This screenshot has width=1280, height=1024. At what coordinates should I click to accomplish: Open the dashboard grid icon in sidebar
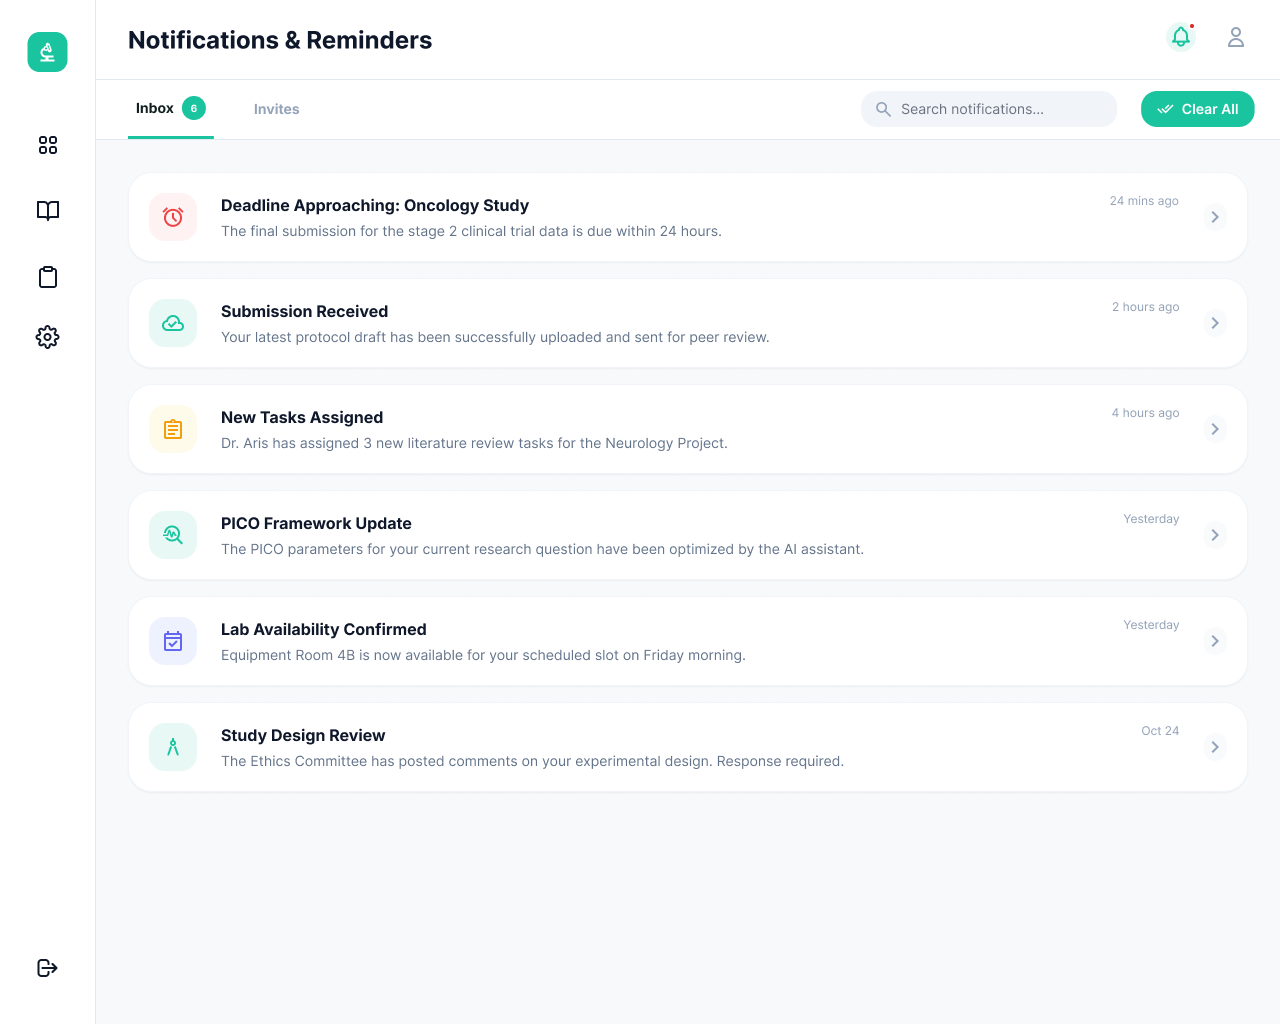point(47,145)
